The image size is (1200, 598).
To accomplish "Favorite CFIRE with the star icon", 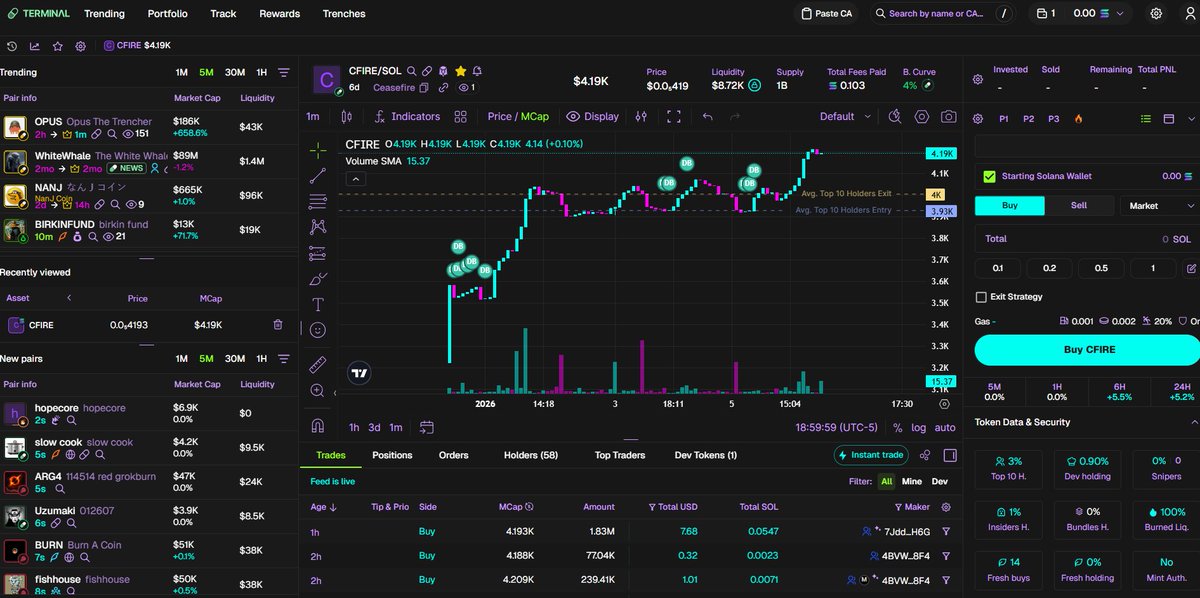I will (x=460, y=71).
